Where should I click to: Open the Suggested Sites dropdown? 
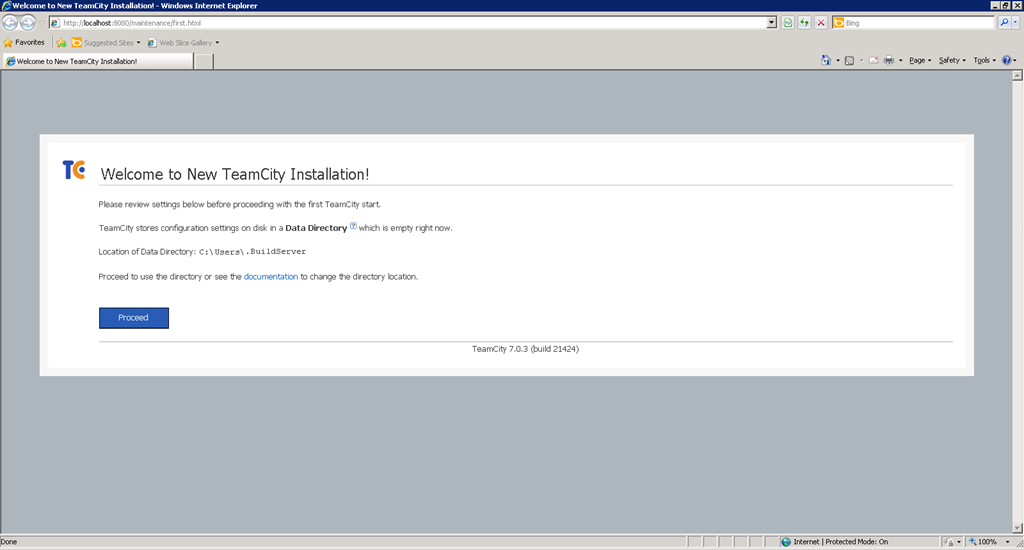point(105,42)
